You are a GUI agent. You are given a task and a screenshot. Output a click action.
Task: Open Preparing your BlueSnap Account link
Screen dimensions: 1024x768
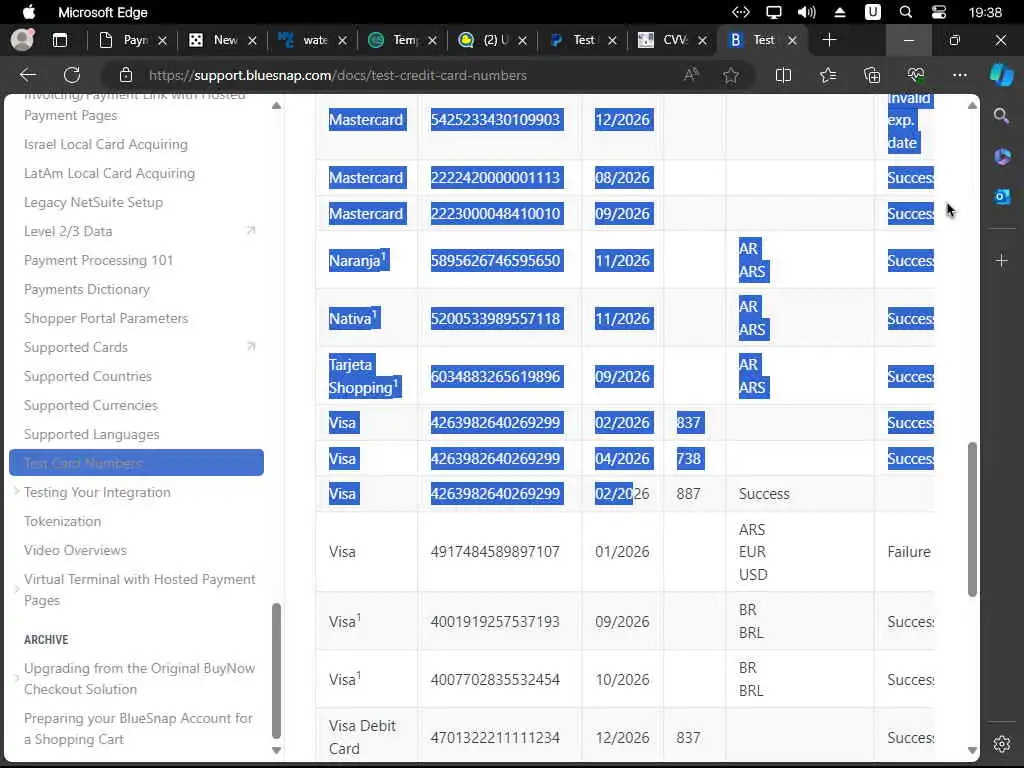(138, 729)
